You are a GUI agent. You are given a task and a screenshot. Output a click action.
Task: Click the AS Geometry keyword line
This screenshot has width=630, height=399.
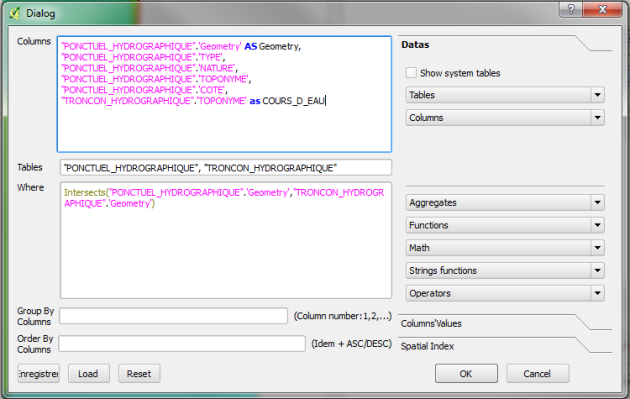pos(181,47)
